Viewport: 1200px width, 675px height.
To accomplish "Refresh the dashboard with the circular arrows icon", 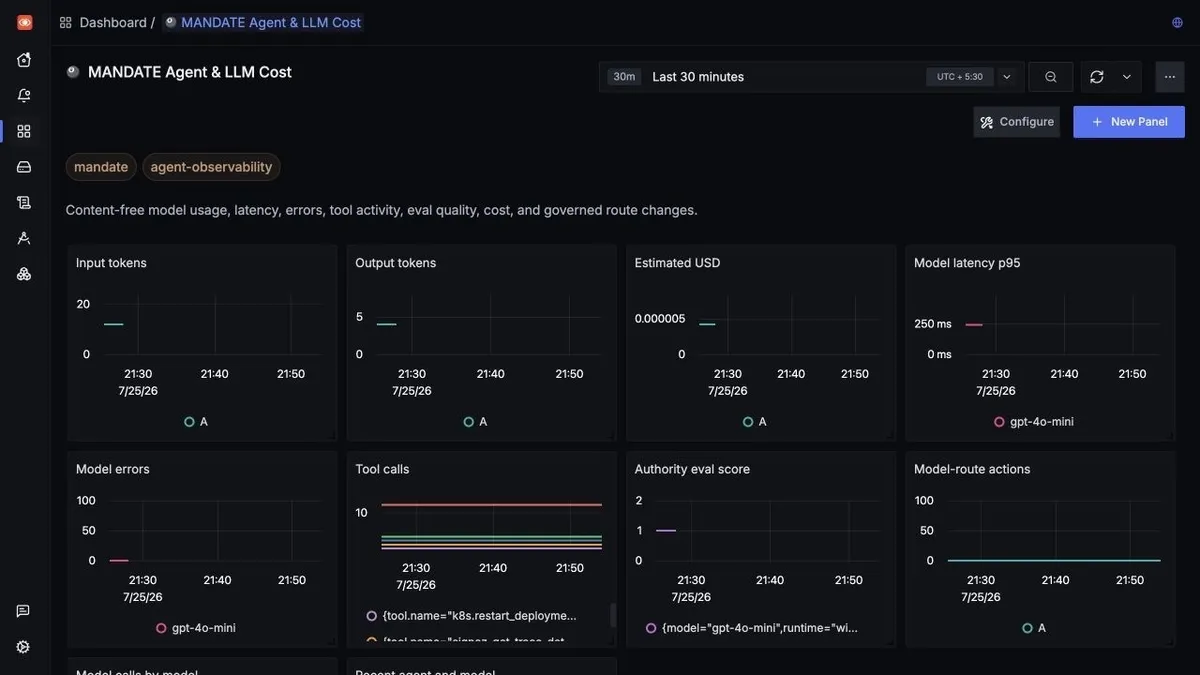I will tap(1097, 77).
